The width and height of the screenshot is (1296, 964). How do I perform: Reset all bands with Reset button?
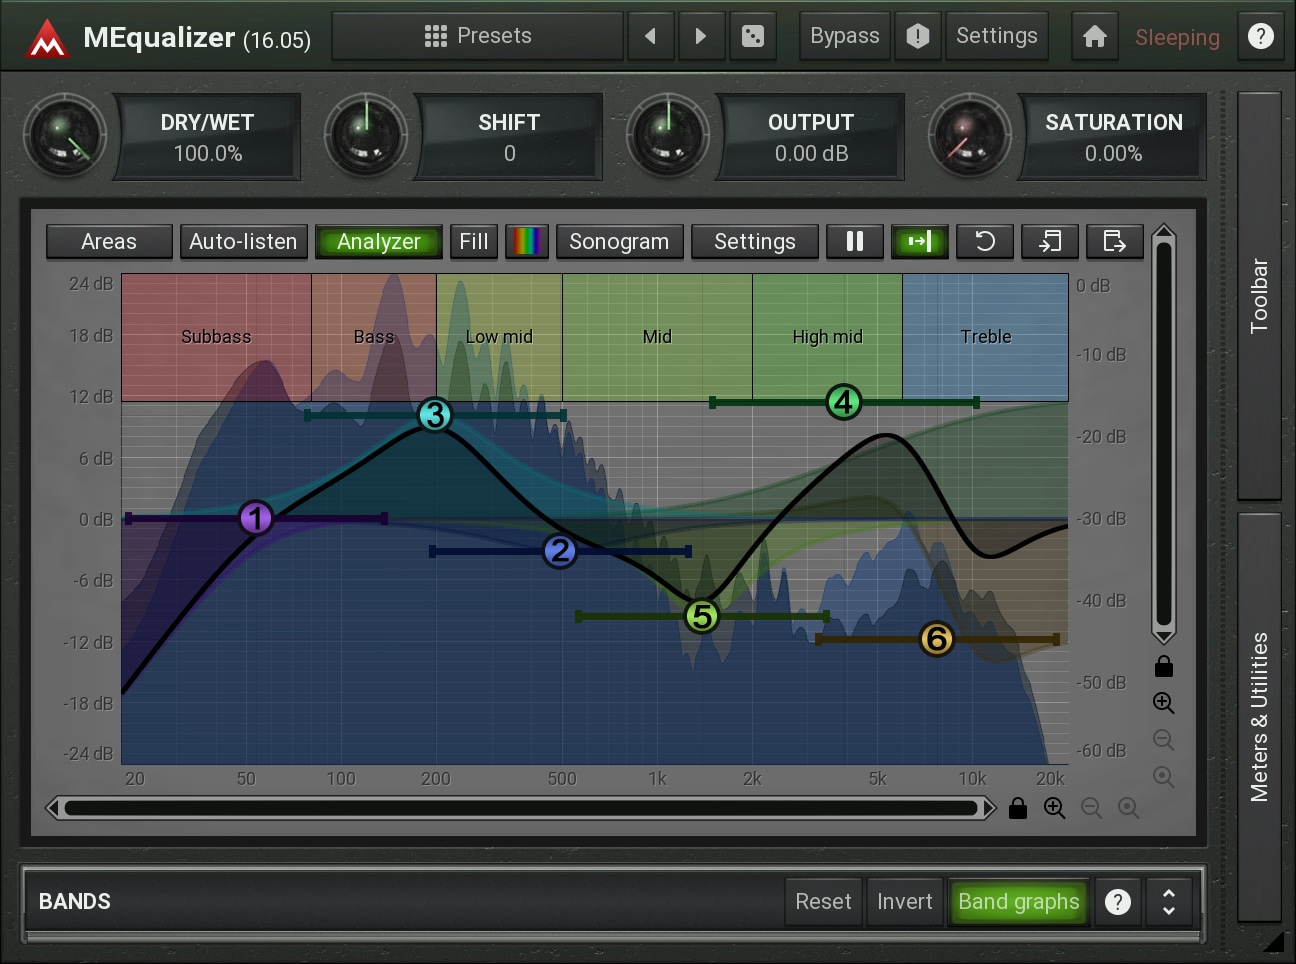click(x=823, y=902)
